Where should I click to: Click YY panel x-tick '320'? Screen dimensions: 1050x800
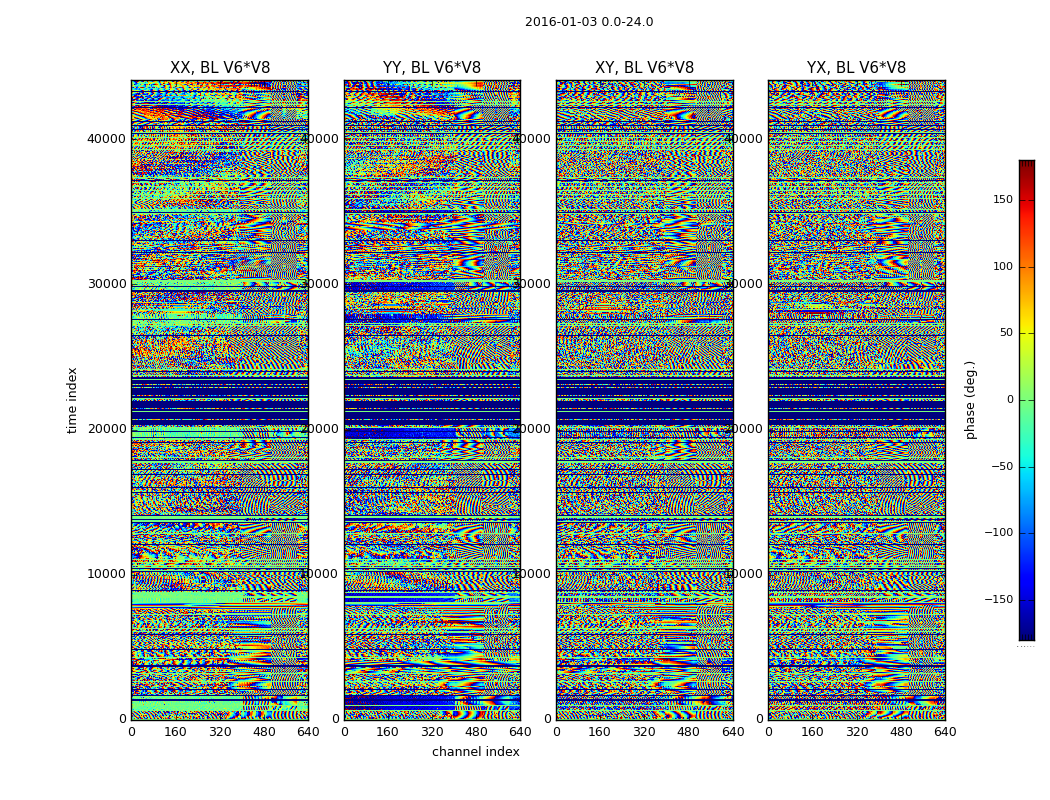433,732
